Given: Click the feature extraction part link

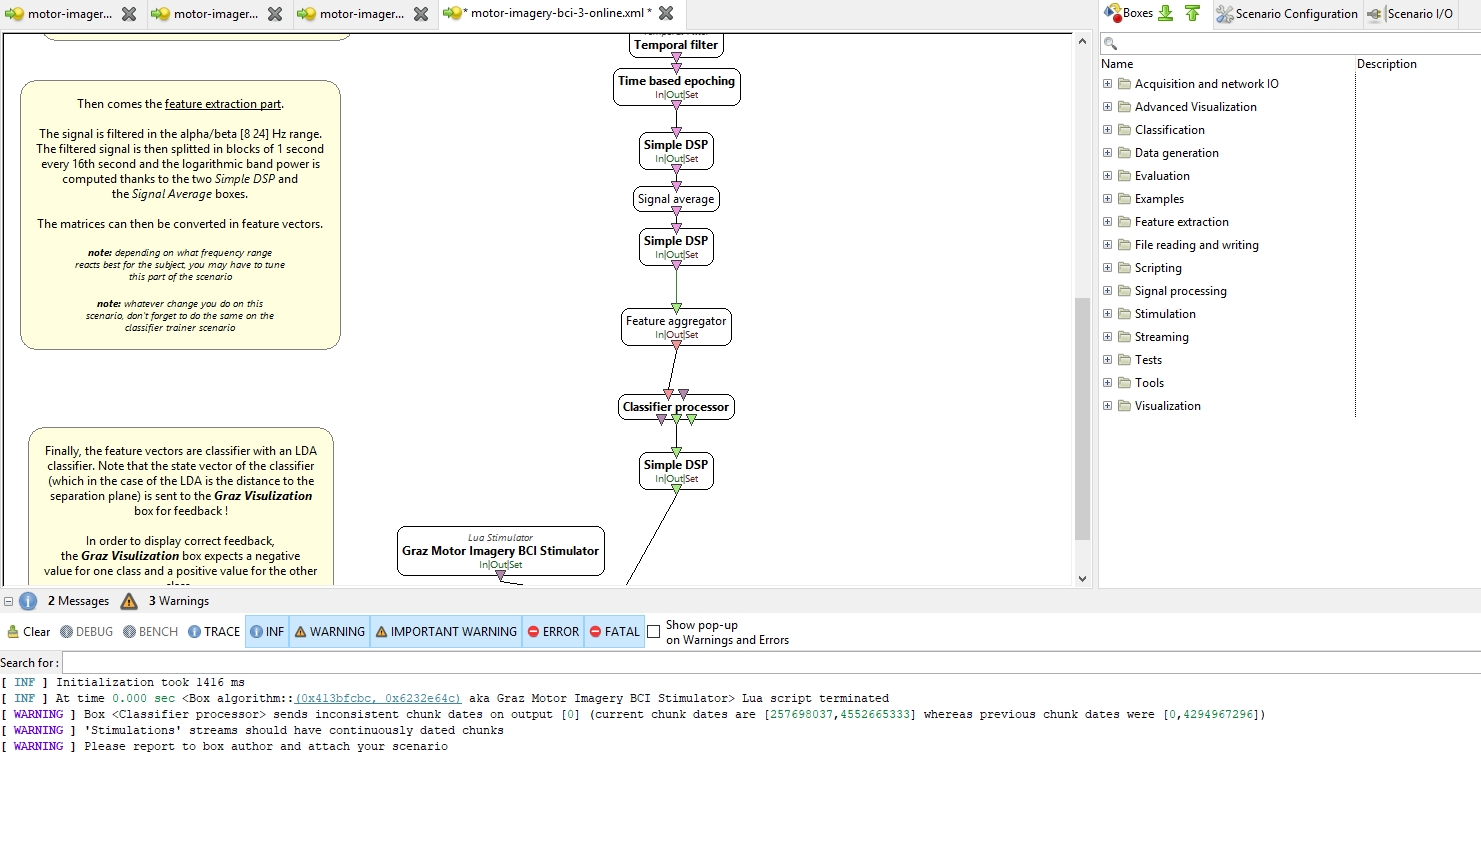Looking at the screenshot, I should coord(223,104).
